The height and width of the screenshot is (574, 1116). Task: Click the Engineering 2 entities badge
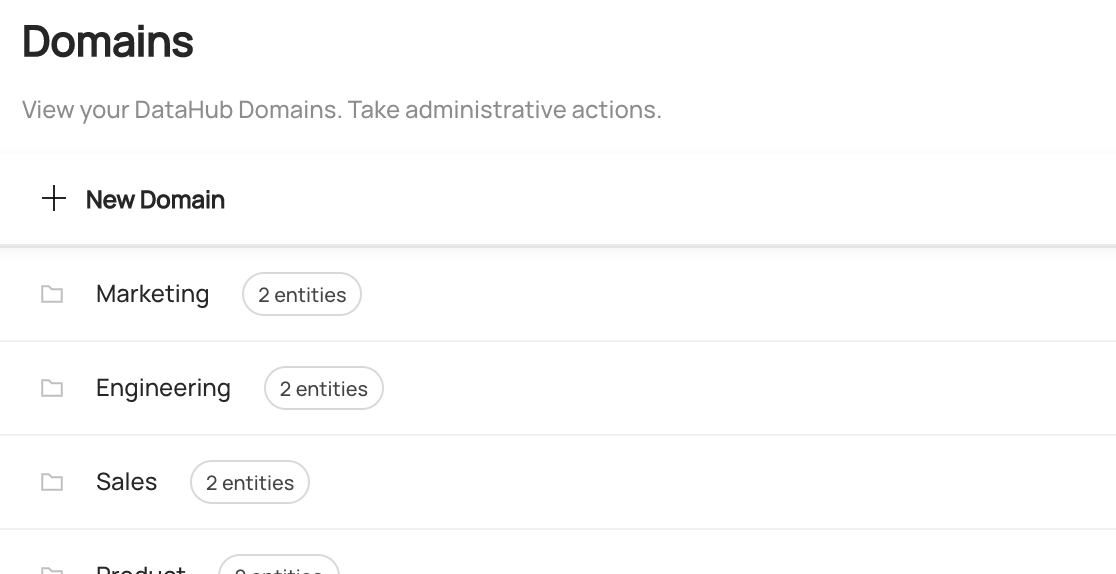(x=324, y=389)
